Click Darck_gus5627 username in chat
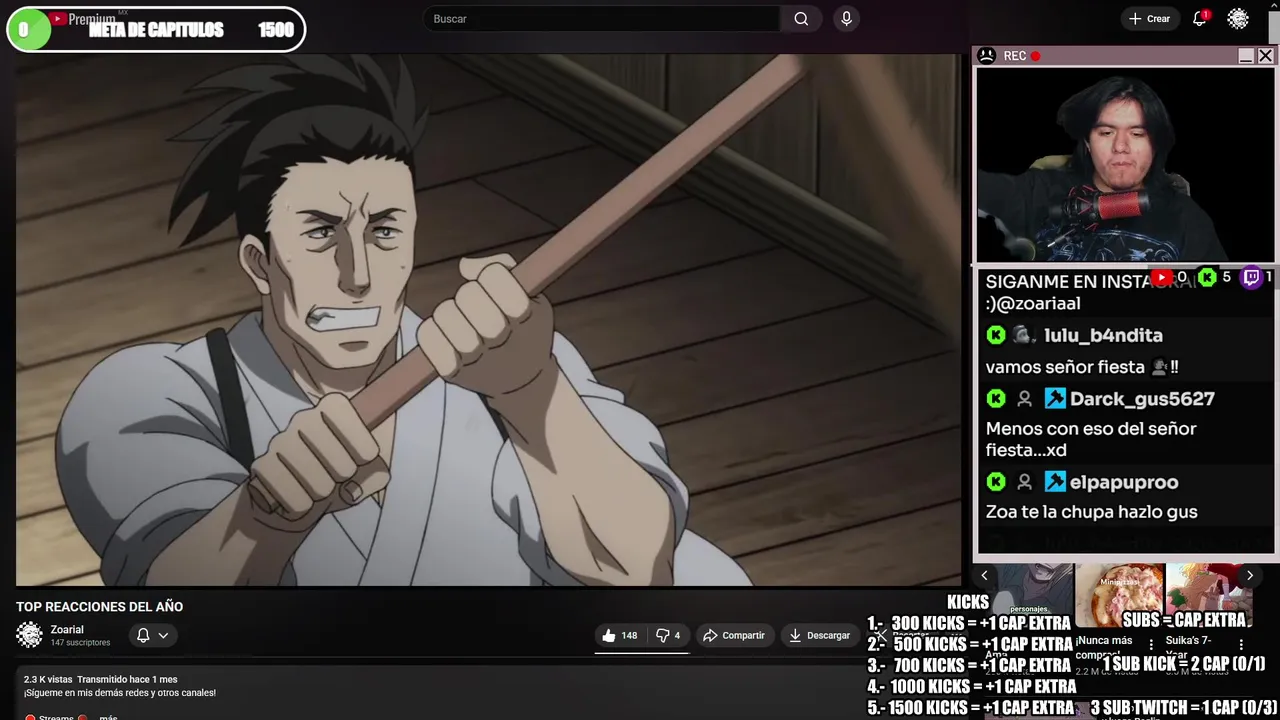 coord(1142,399)
